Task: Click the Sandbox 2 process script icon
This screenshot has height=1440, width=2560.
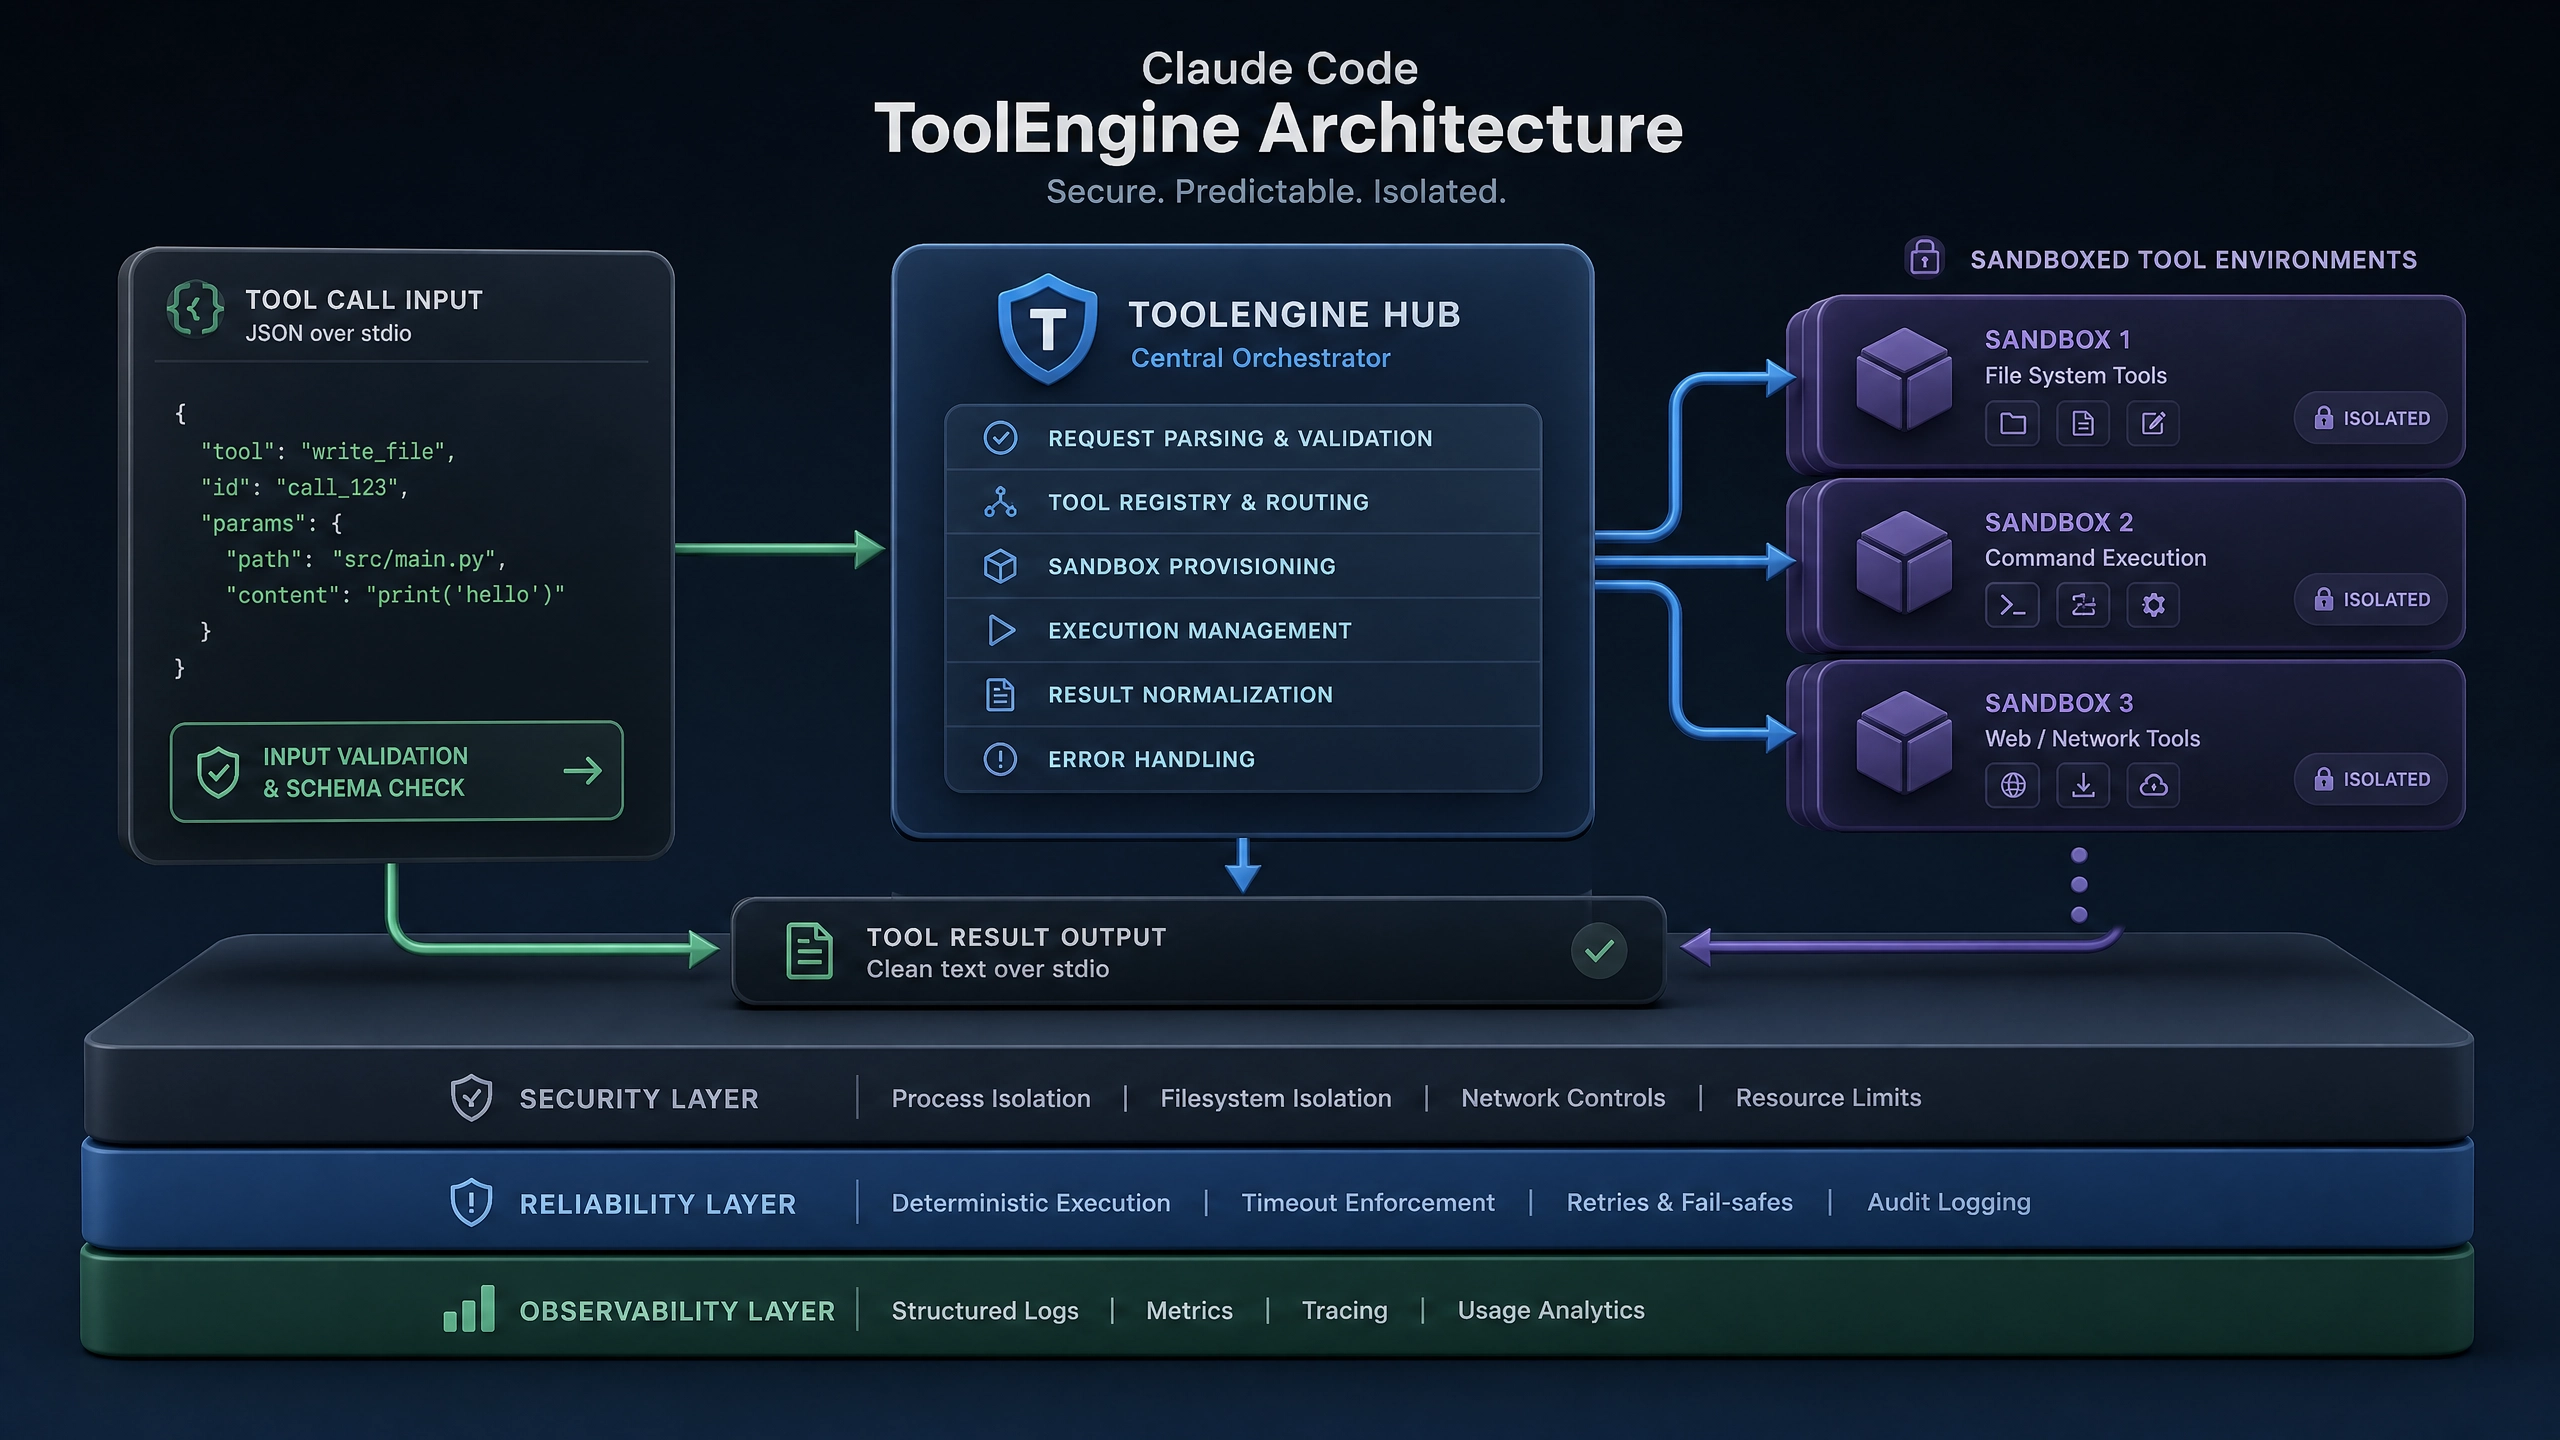Action: [x=2083, y=604]
